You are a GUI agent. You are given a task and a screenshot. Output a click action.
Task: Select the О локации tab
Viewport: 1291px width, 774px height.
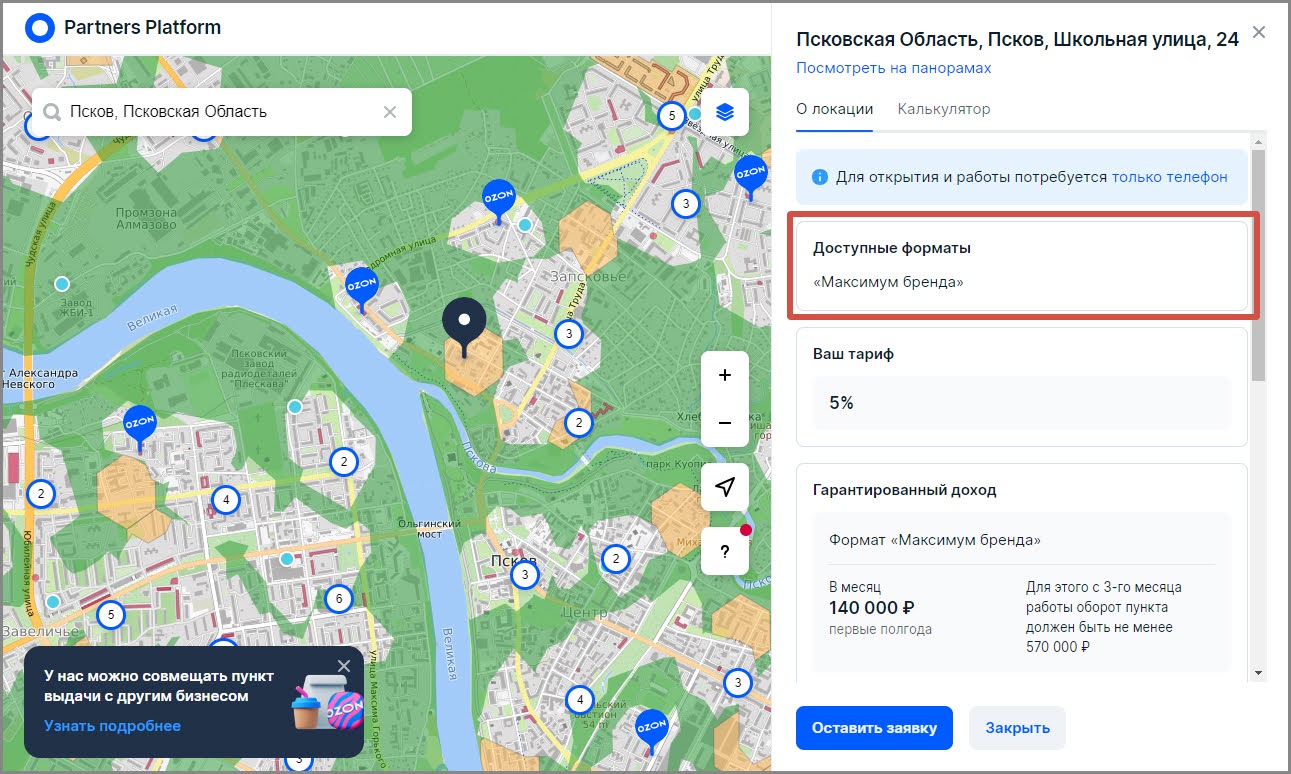(834, 109)
